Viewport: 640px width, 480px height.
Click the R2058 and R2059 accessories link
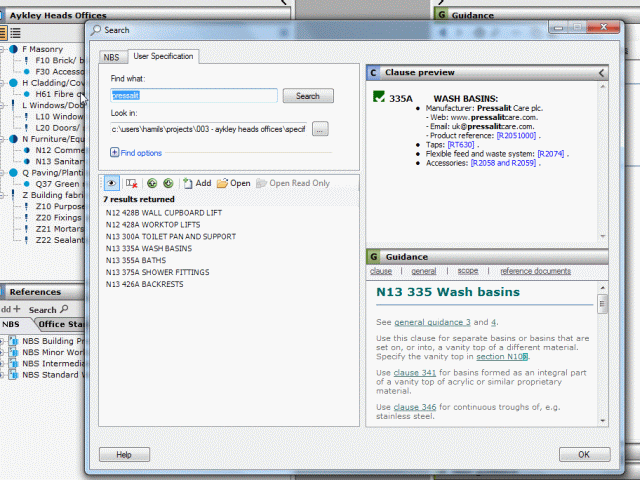pyautogui.click(x=503, y=163)
